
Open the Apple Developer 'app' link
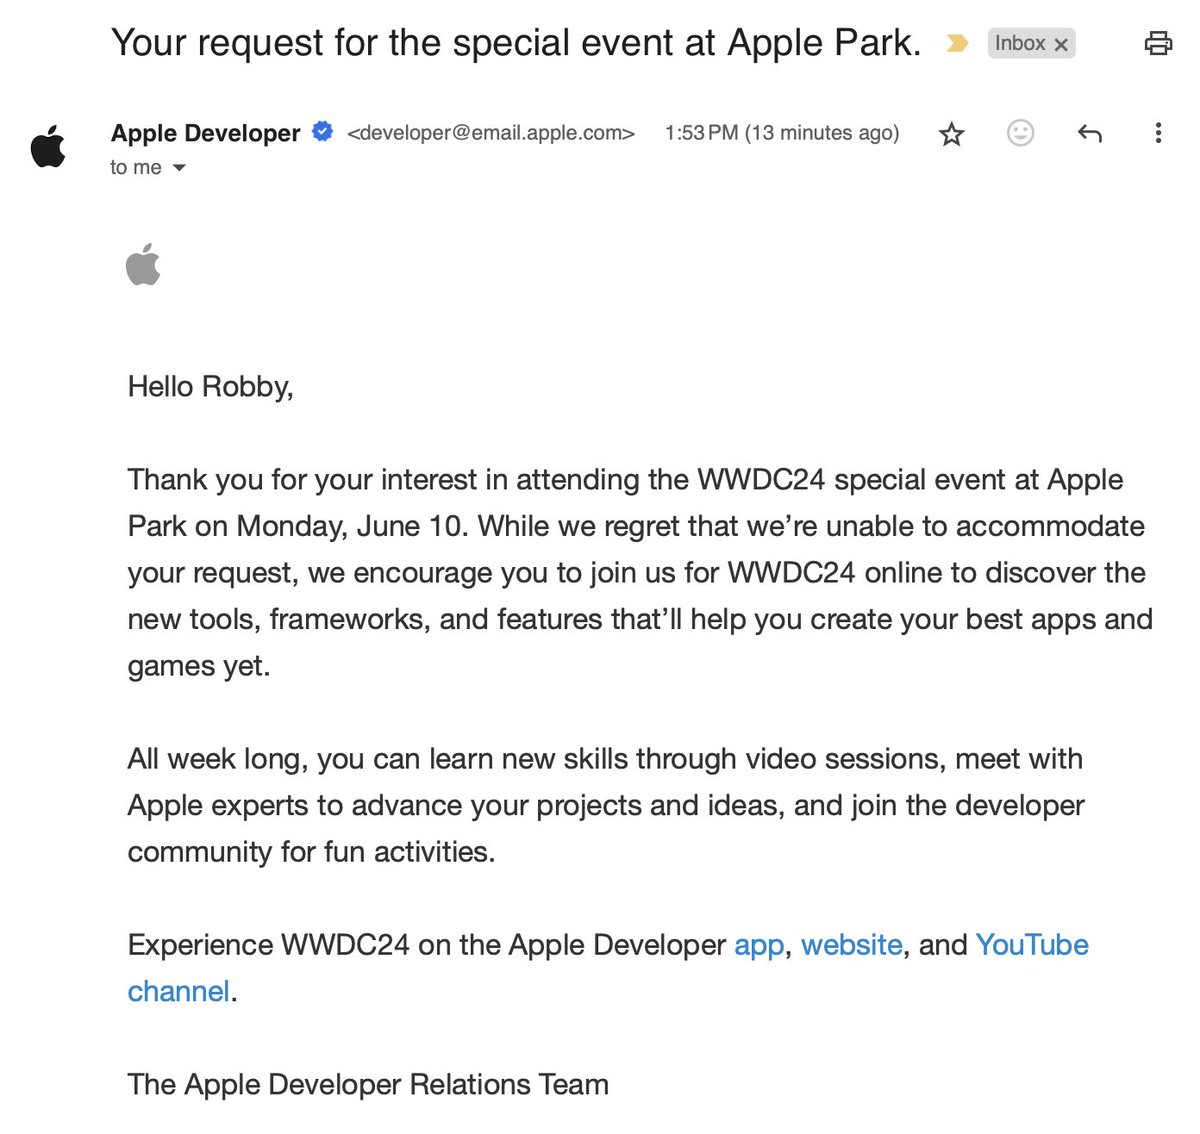pos(759,946)
